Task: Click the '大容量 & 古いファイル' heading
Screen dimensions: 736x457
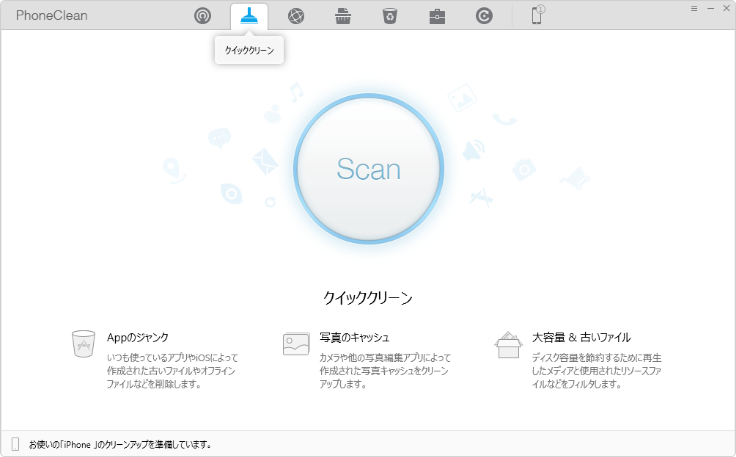Action: [581, 337]
